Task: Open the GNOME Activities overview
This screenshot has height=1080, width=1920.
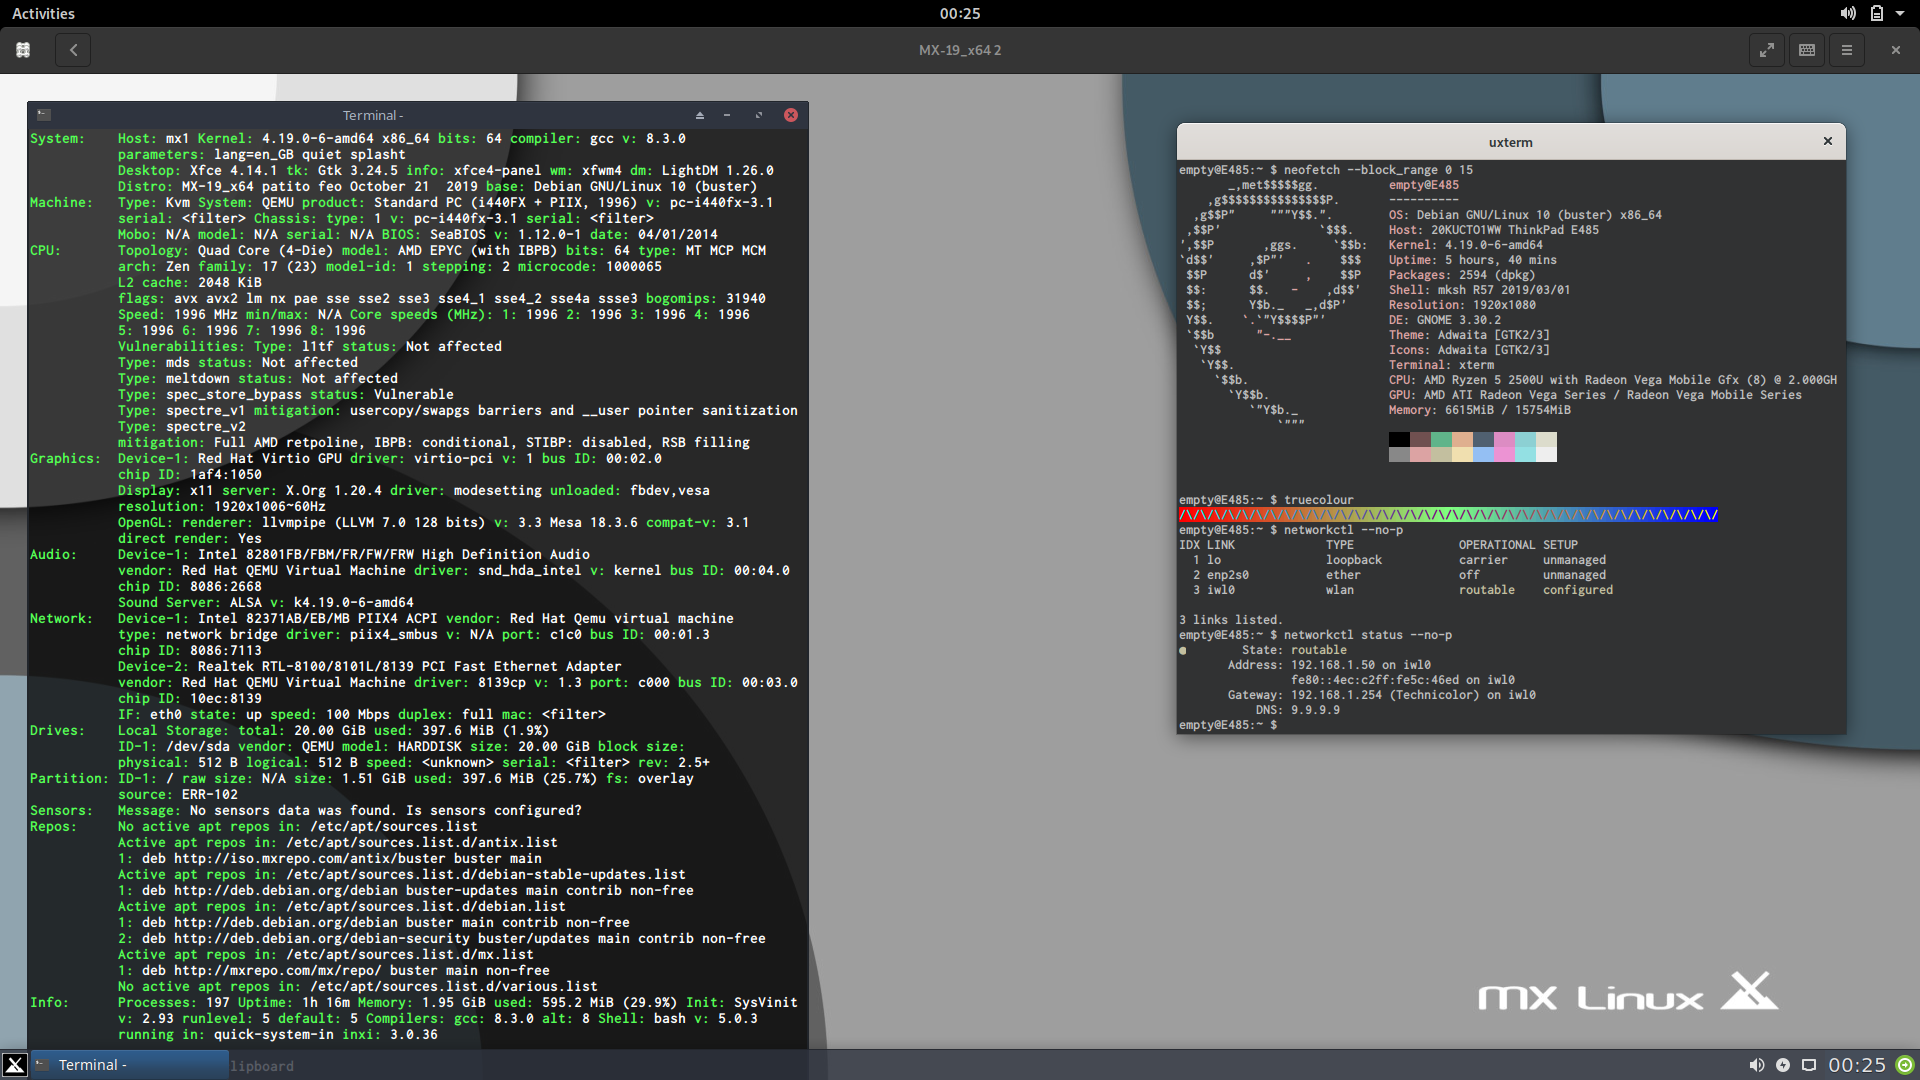Action: tap(43, 13)
